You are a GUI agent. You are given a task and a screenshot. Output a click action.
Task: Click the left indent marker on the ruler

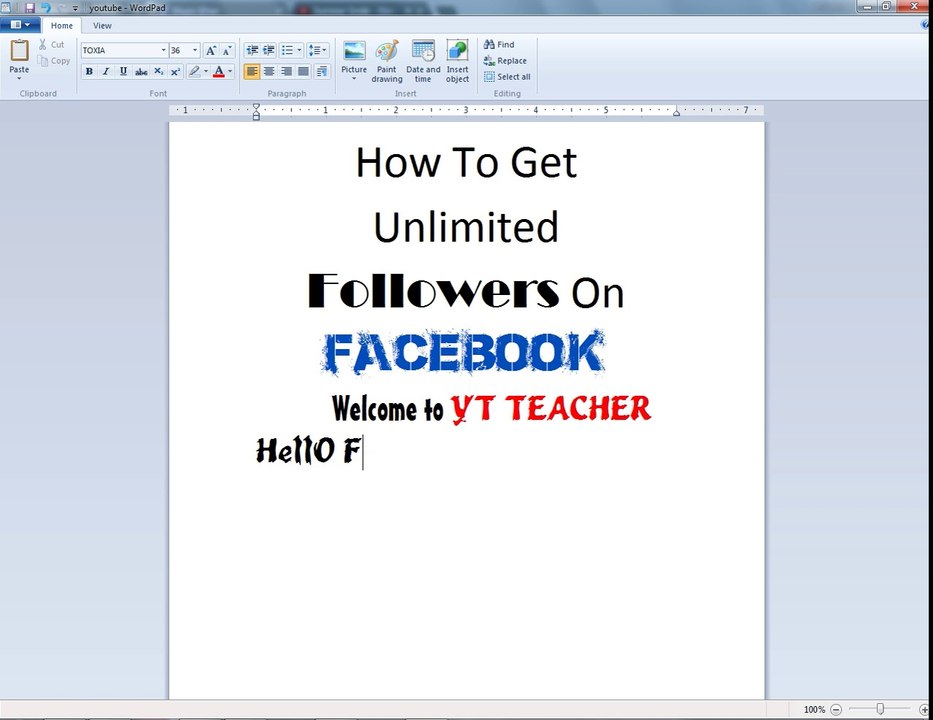click(256, 111)
